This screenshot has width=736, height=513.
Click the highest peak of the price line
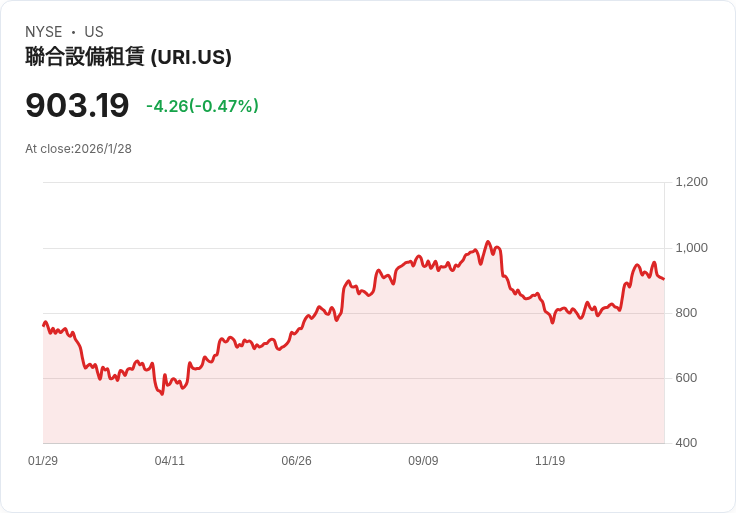488,242
